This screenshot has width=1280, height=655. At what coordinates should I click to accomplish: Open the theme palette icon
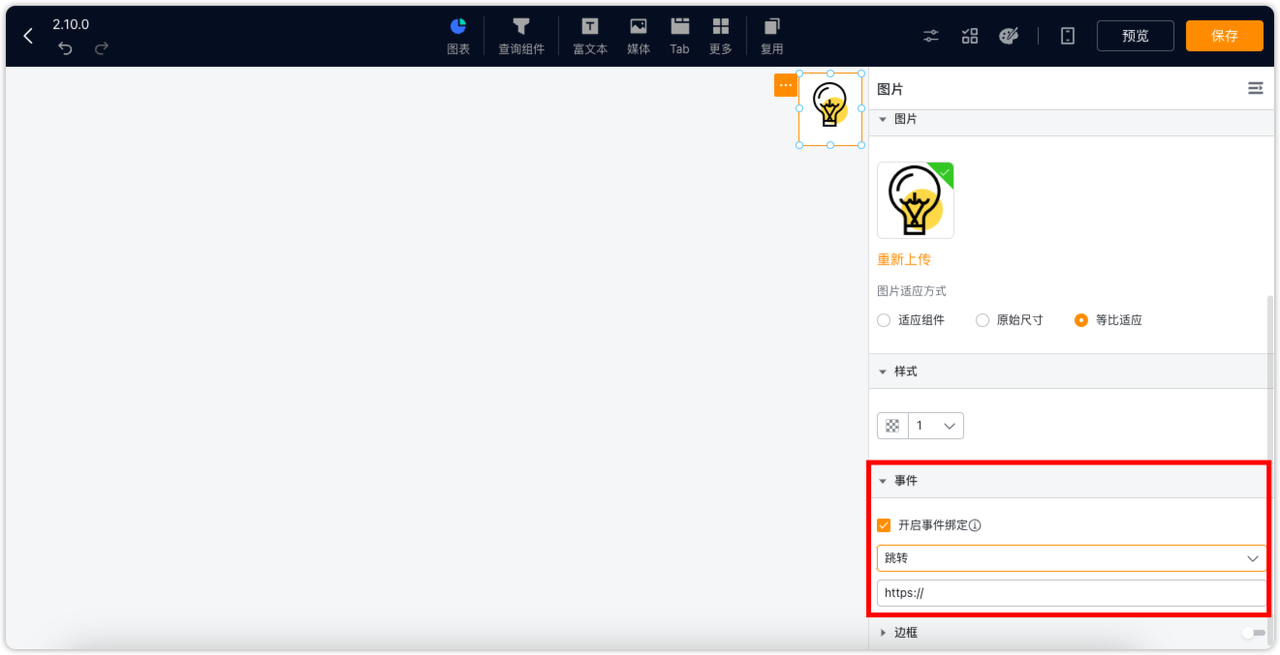click(1009, 35)
